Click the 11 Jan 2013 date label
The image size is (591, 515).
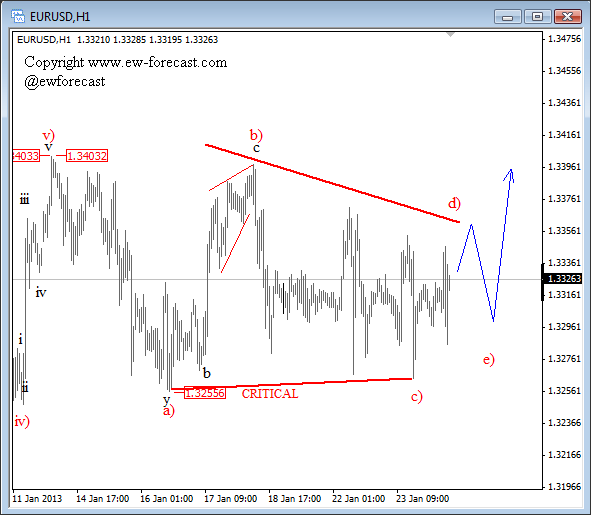37,499
